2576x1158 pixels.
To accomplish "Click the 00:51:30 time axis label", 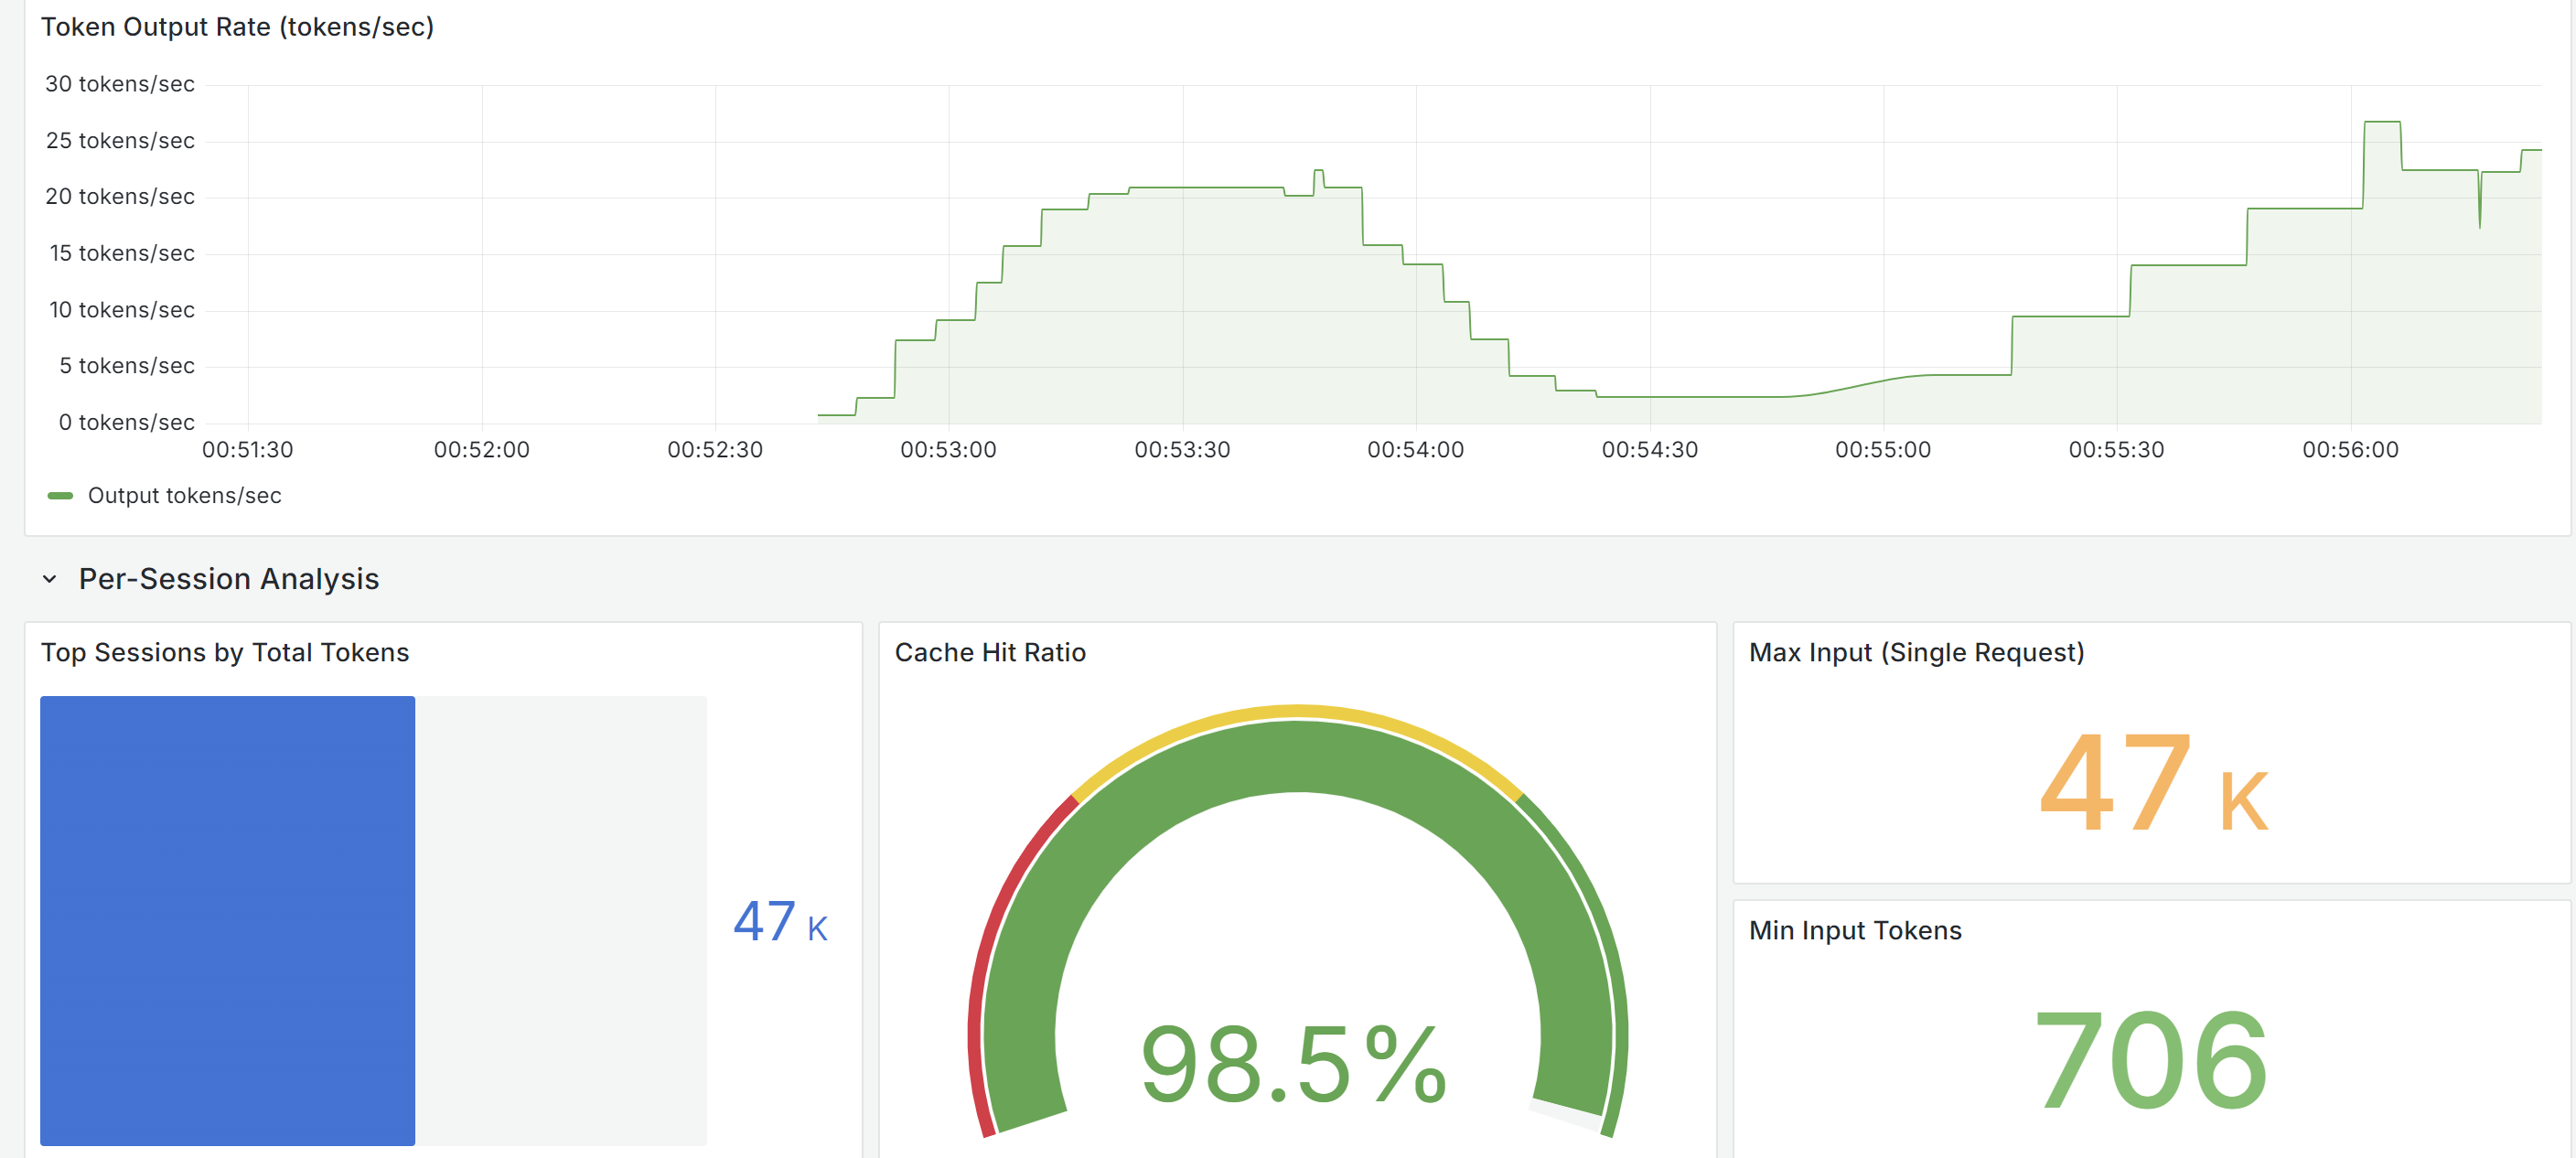I will [x=248, y=450].
